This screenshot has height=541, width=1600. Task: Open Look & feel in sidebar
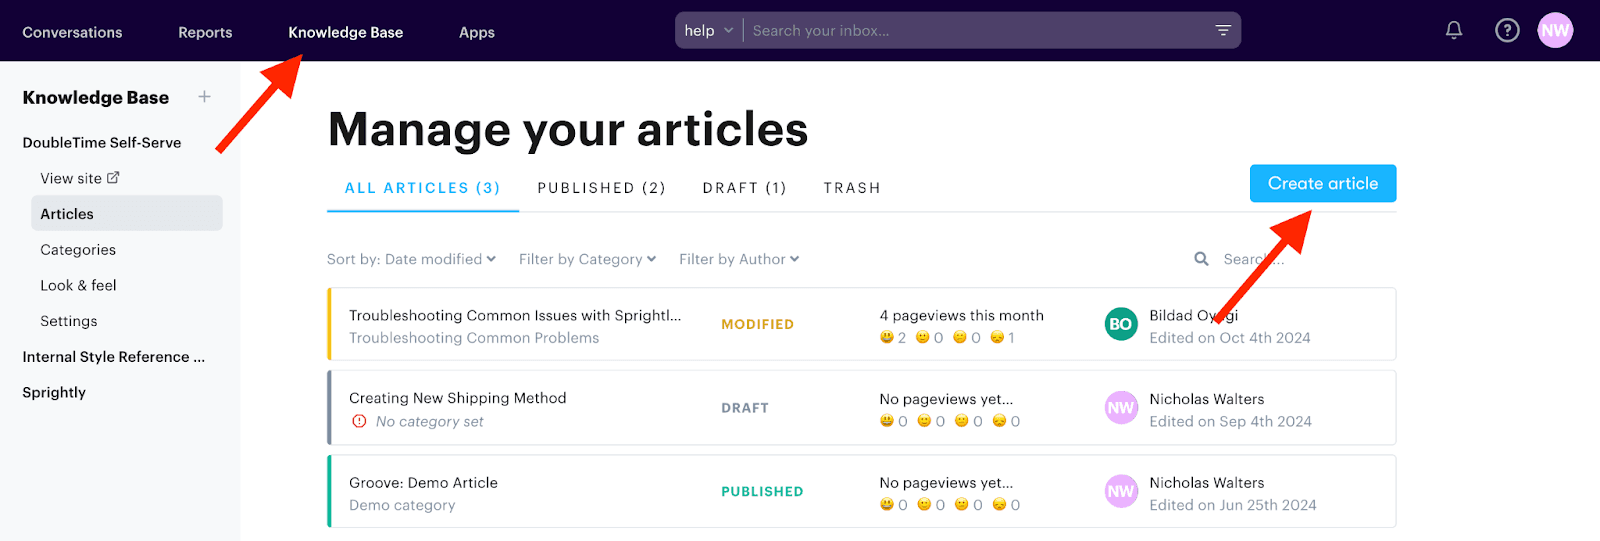point(78,285)
